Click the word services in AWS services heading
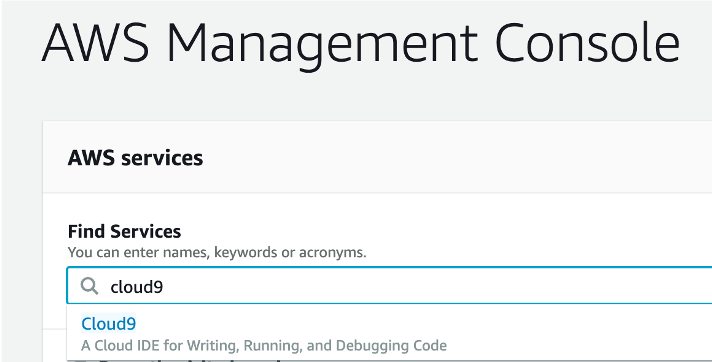Screen dimensions: 712x362 pos(162,159)
